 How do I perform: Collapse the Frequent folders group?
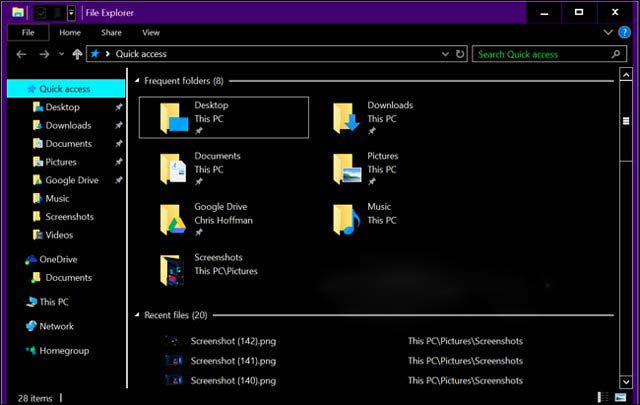coord(137,81)
